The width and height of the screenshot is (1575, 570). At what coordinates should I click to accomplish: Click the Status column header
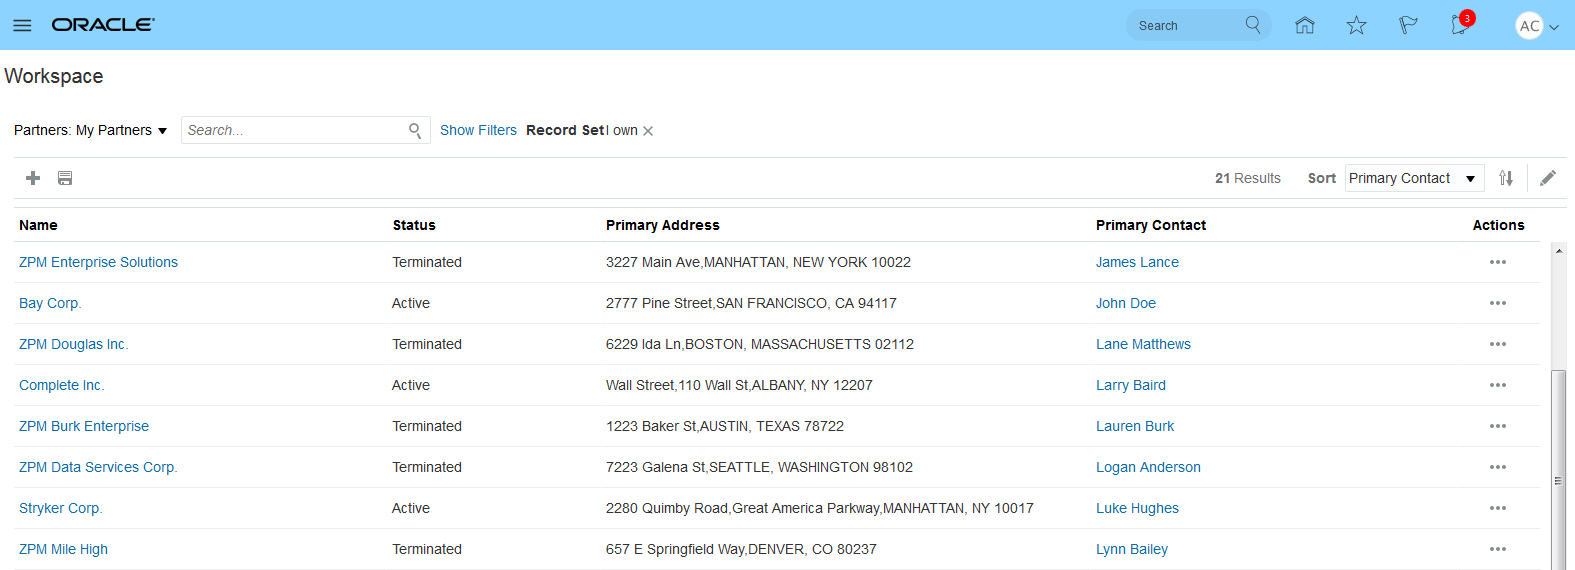click(x=414, y=225)
